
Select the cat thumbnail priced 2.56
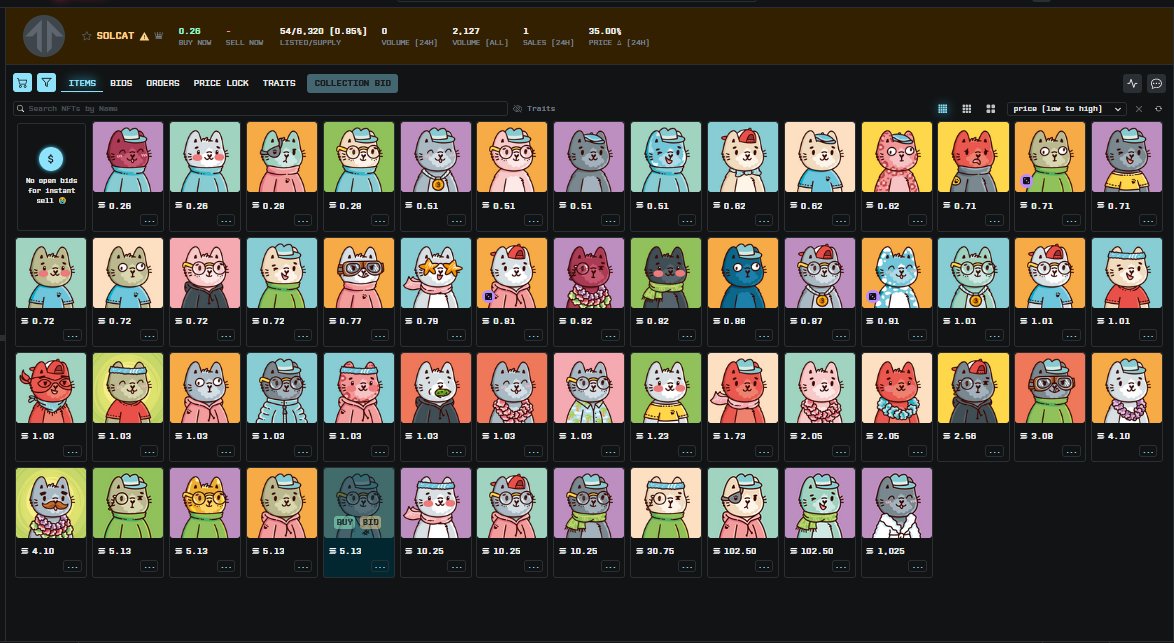click(x=973, y=388)
